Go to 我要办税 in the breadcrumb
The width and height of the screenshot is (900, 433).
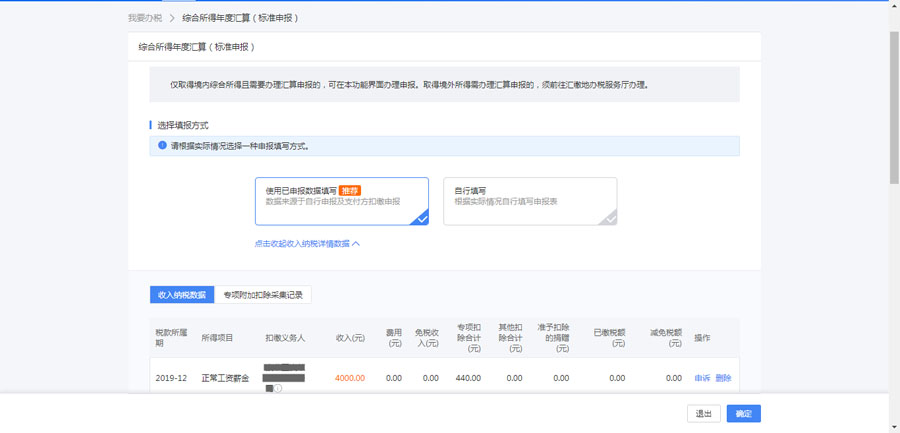144,18
